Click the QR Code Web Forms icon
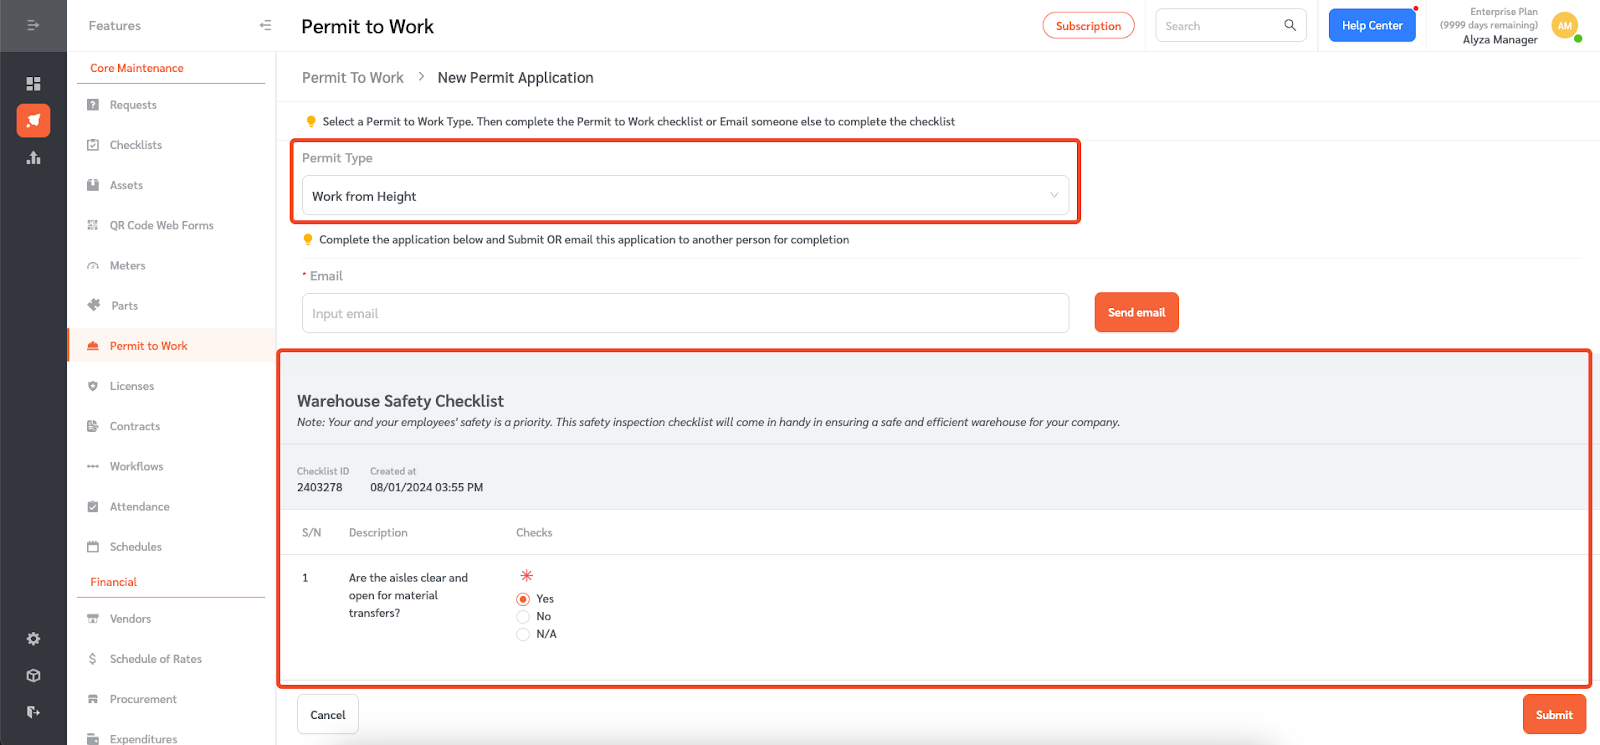 click(93, 225)
